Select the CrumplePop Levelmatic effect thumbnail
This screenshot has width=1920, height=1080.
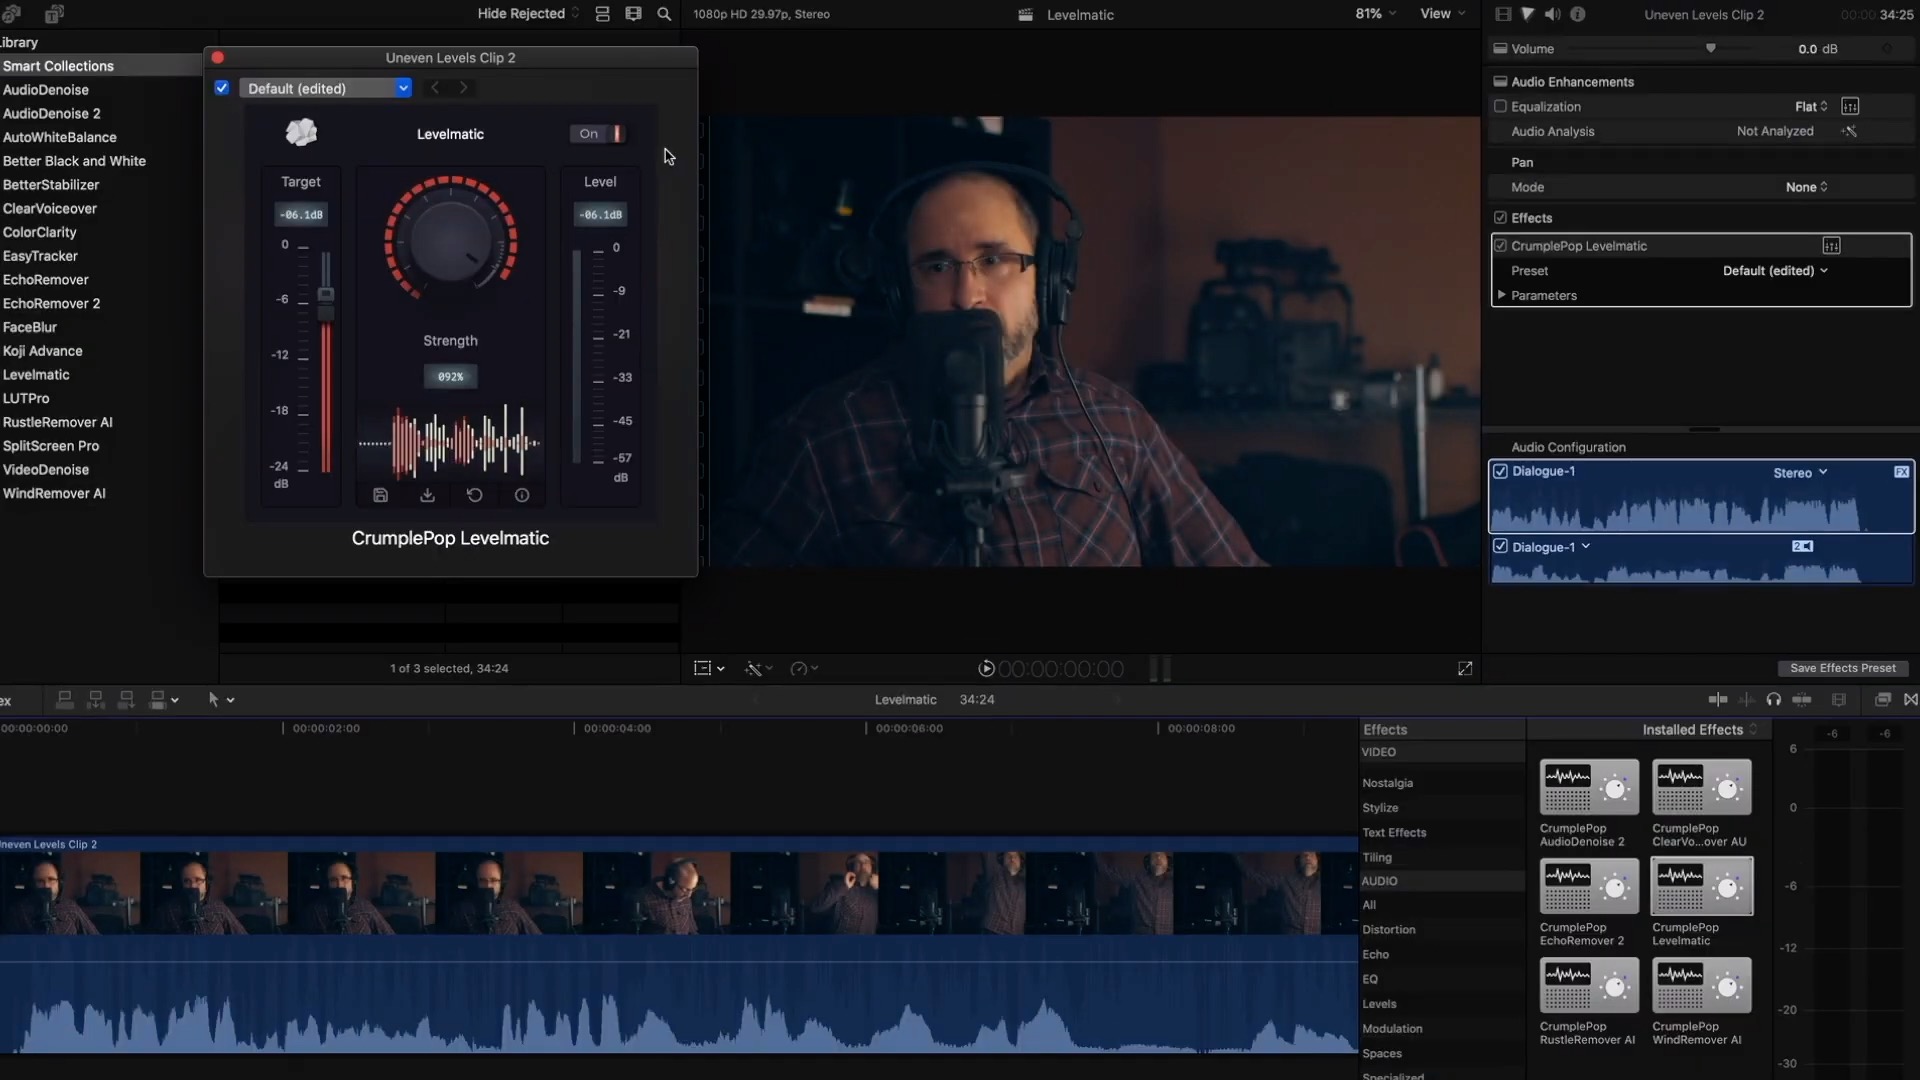click(x=1702, y=886)
